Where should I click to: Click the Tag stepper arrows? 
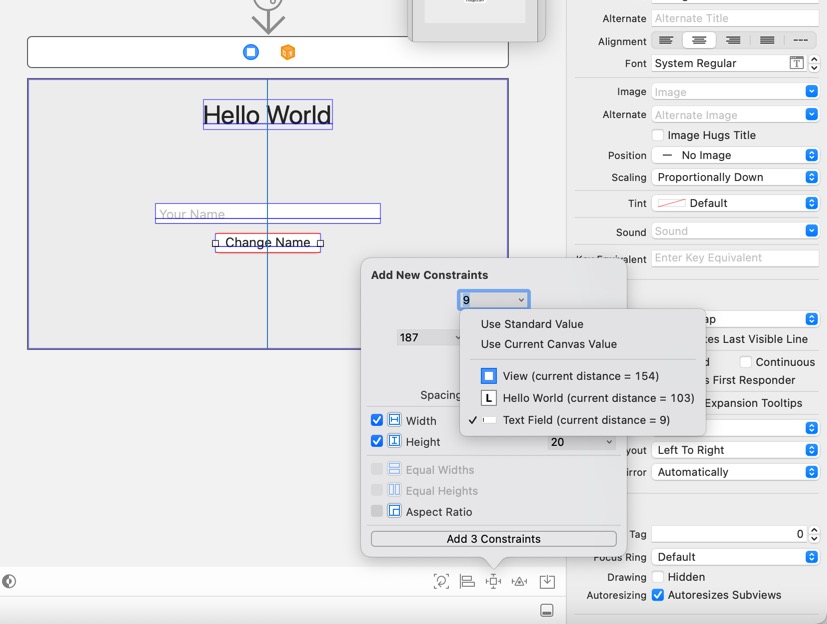pos(814,534)
